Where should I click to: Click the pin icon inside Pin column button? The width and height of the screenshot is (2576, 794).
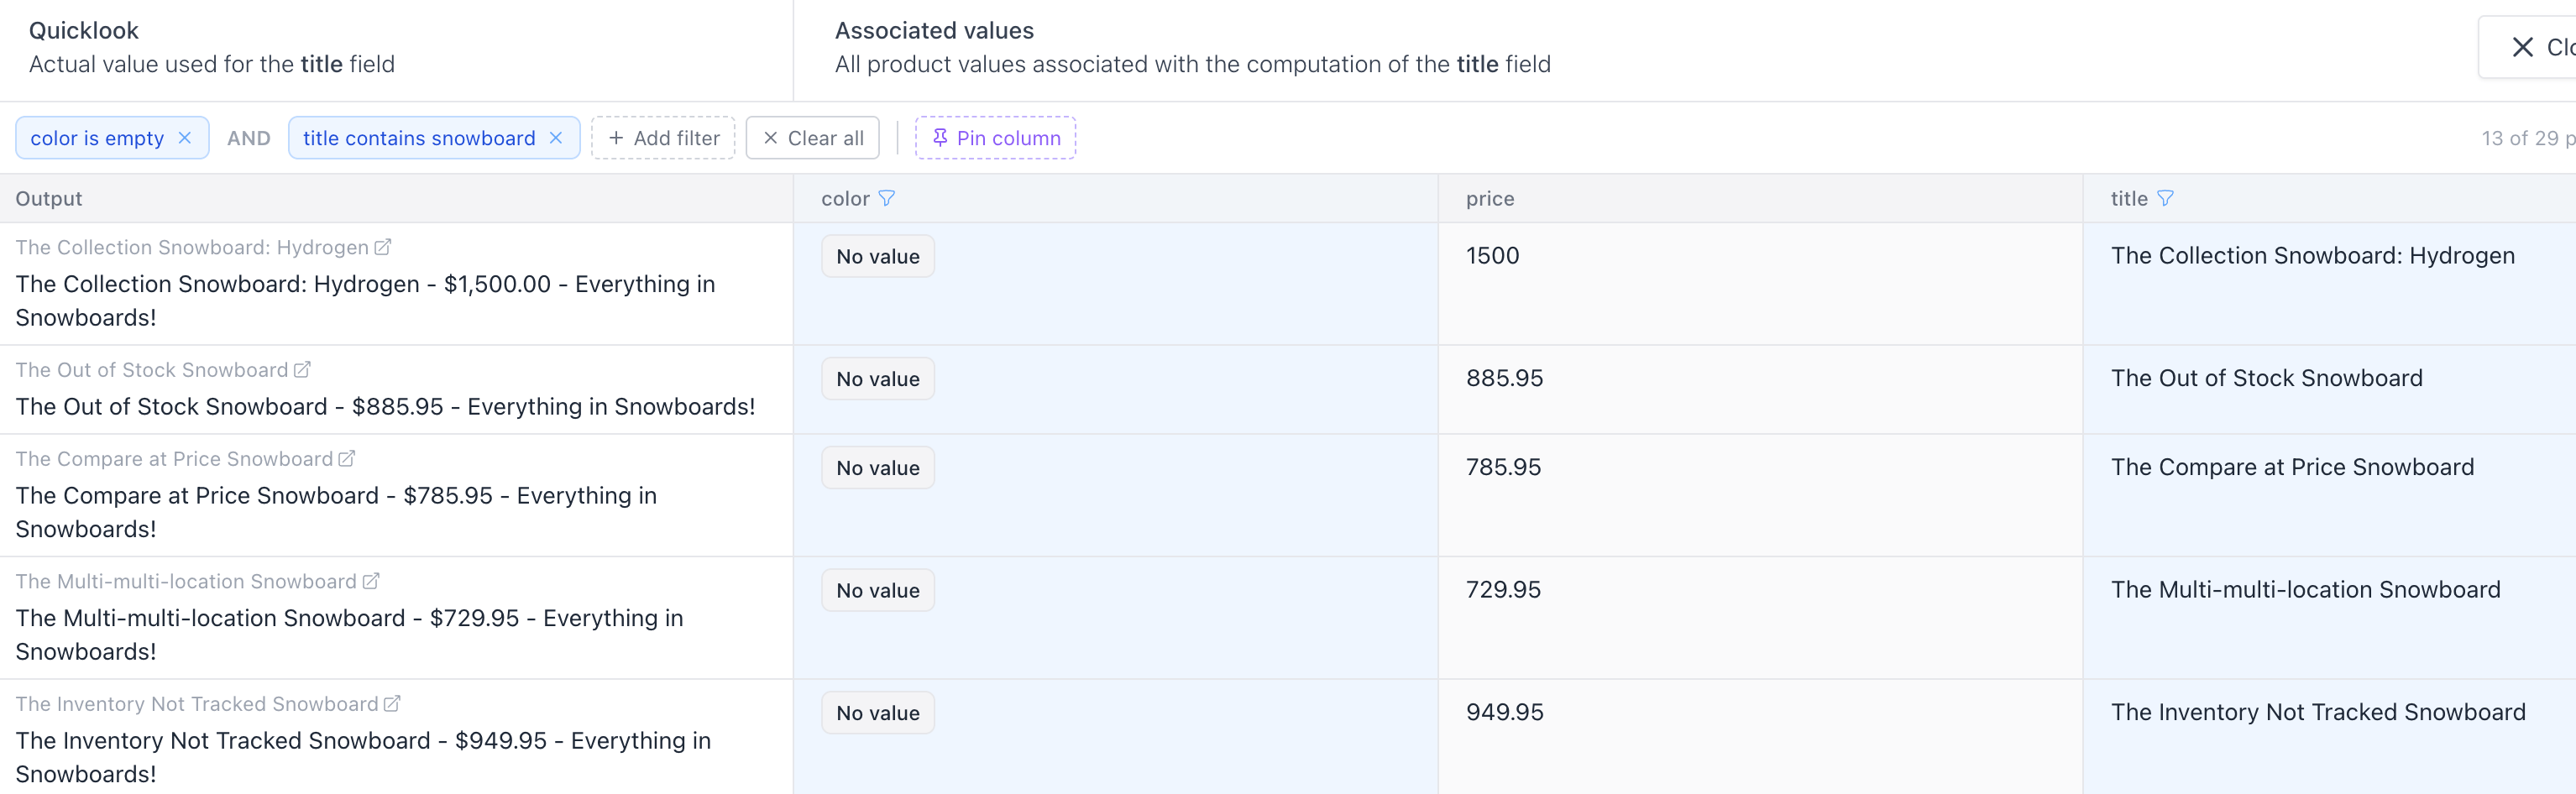(x=940, y=138)
